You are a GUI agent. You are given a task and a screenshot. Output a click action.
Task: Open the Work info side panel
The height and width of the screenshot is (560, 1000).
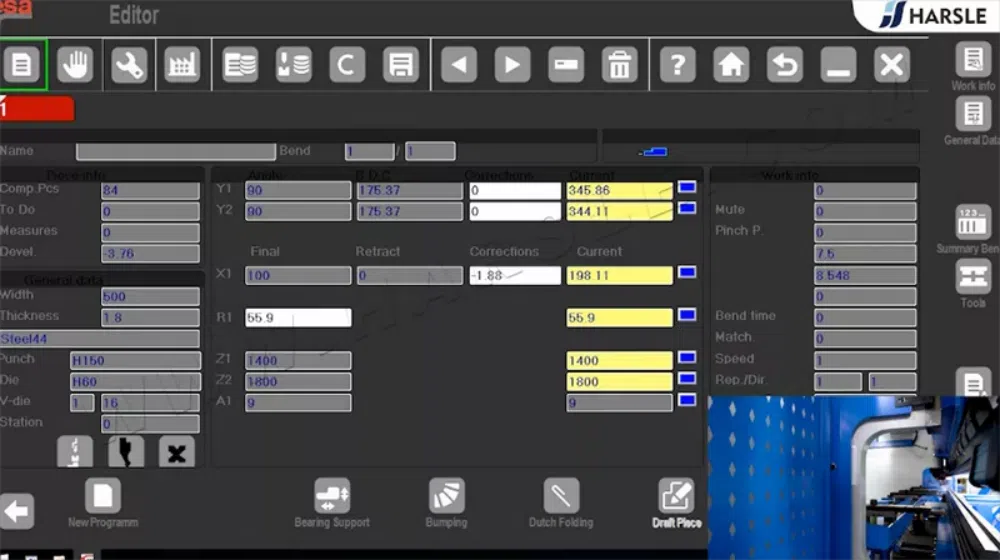tap(973, 66)
